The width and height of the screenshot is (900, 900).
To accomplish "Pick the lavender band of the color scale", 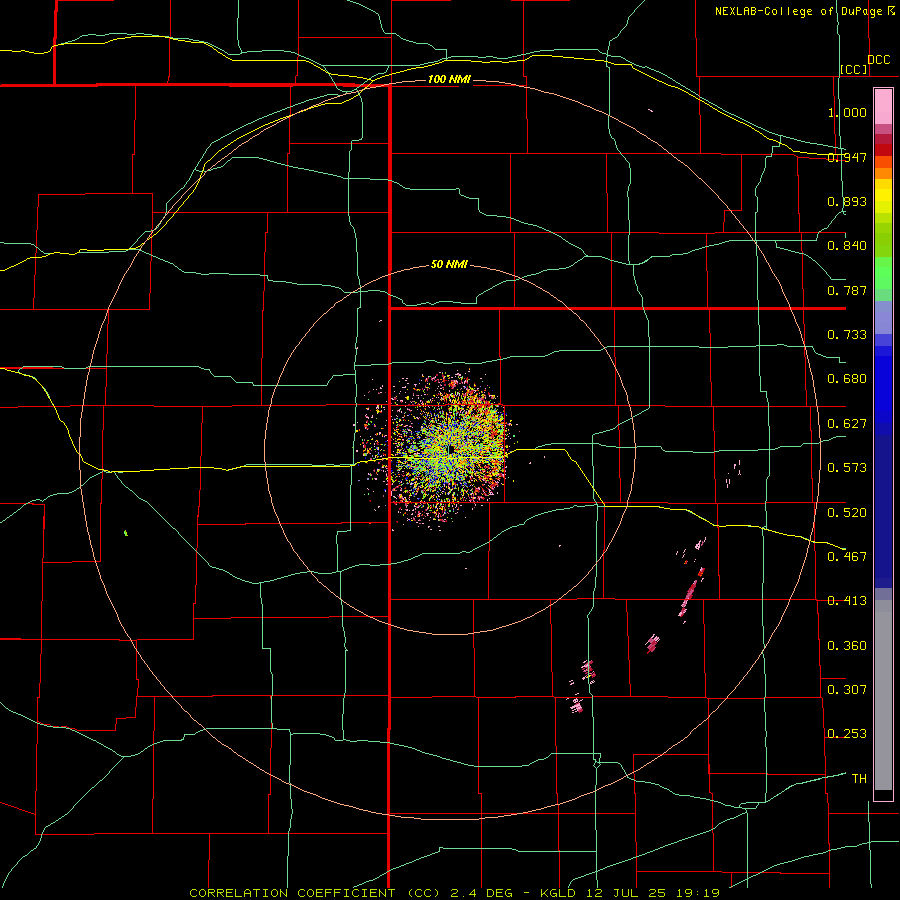I will (883, 317).
